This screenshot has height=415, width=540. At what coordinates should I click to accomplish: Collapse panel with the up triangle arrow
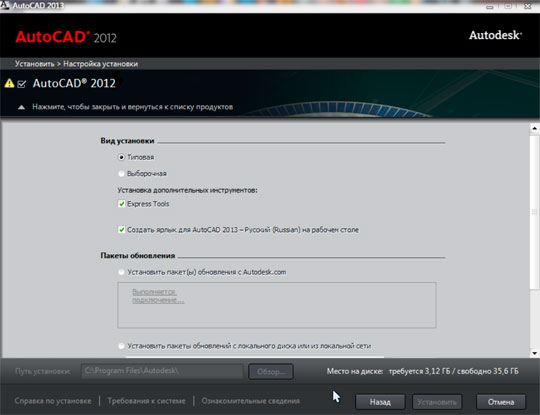[x=21, y=107]
